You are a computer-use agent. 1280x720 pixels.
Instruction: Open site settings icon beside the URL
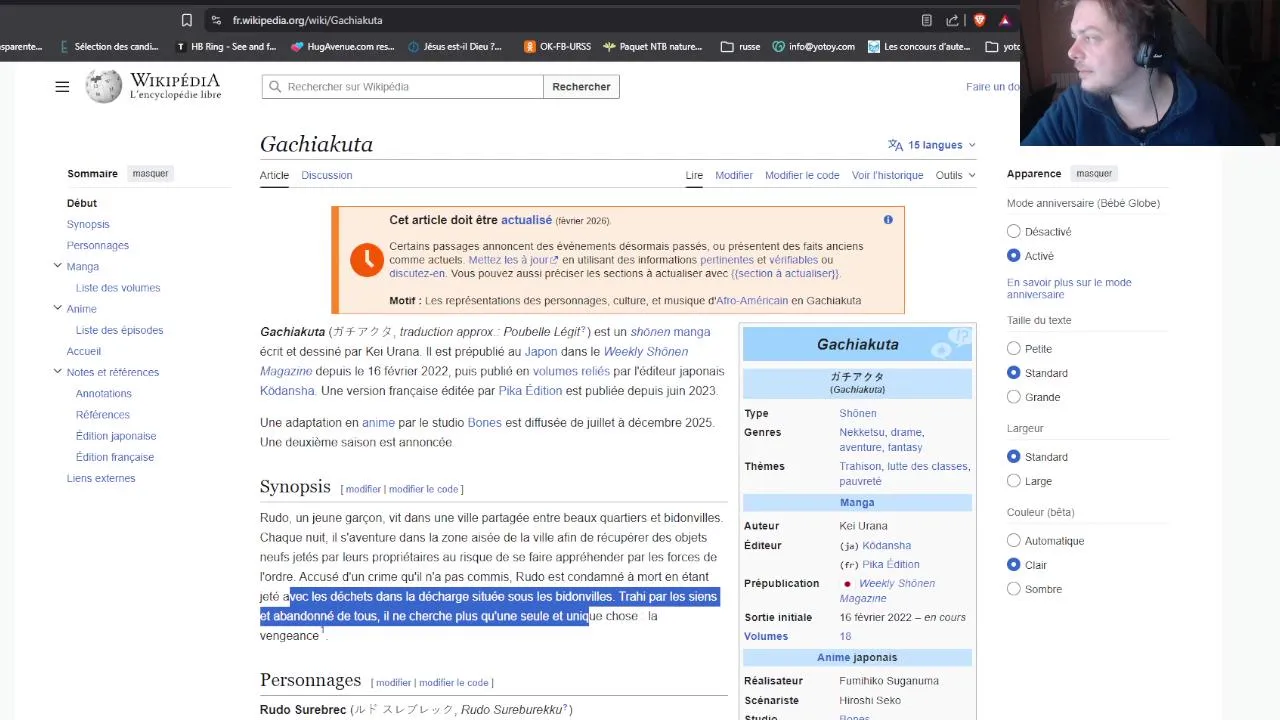point(216,20)
